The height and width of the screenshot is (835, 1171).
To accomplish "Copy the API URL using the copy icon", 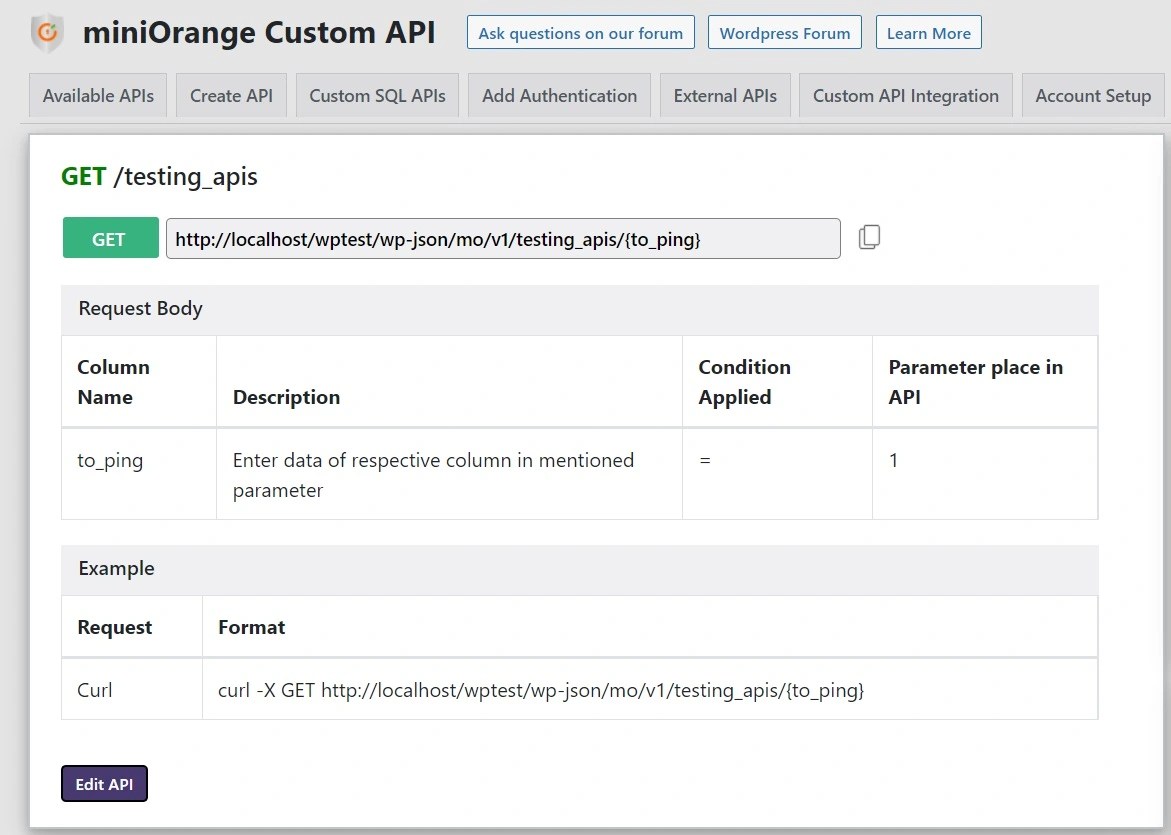I will click(869, 237).
